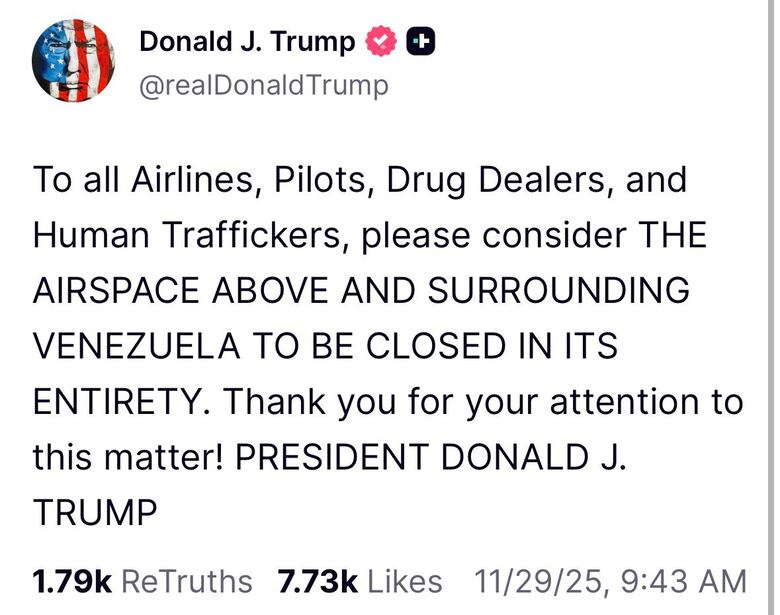
Task: Click the final word TRUMP of post
Action: pyautogui.click(x=96, y=512)
